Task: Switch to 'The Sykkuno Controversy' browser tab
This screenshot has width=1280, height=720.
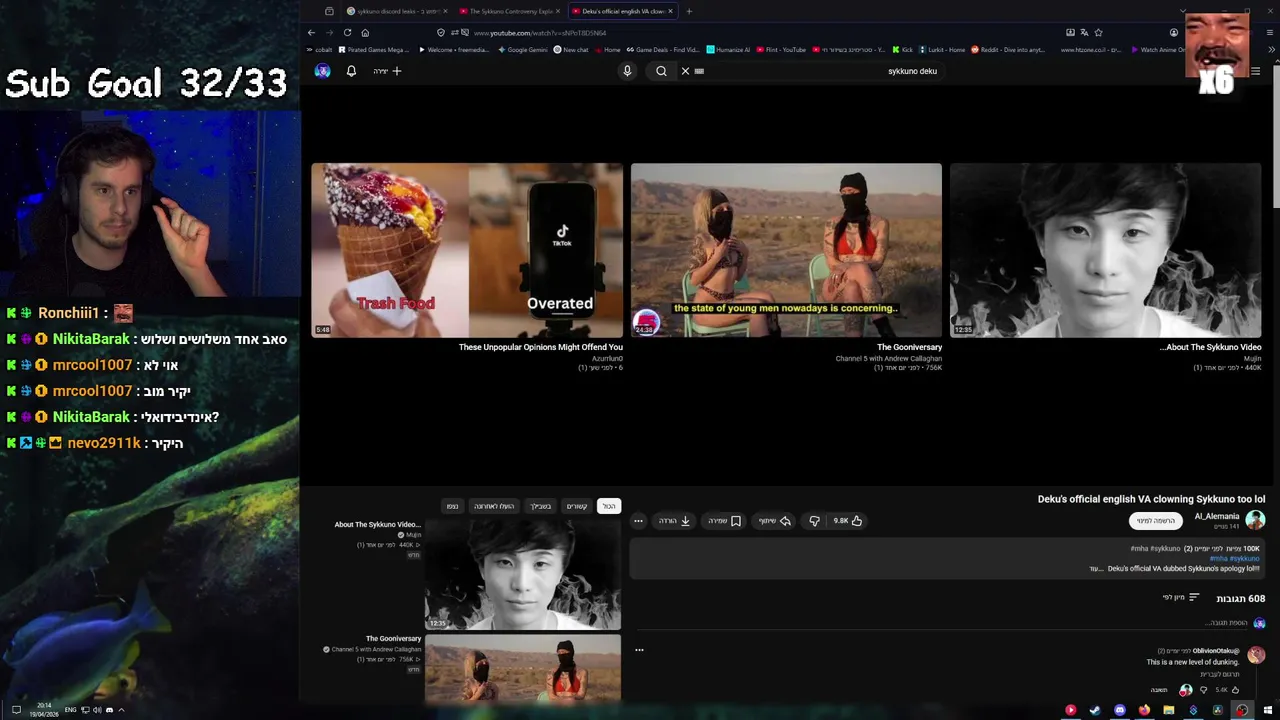Action: 508,11
